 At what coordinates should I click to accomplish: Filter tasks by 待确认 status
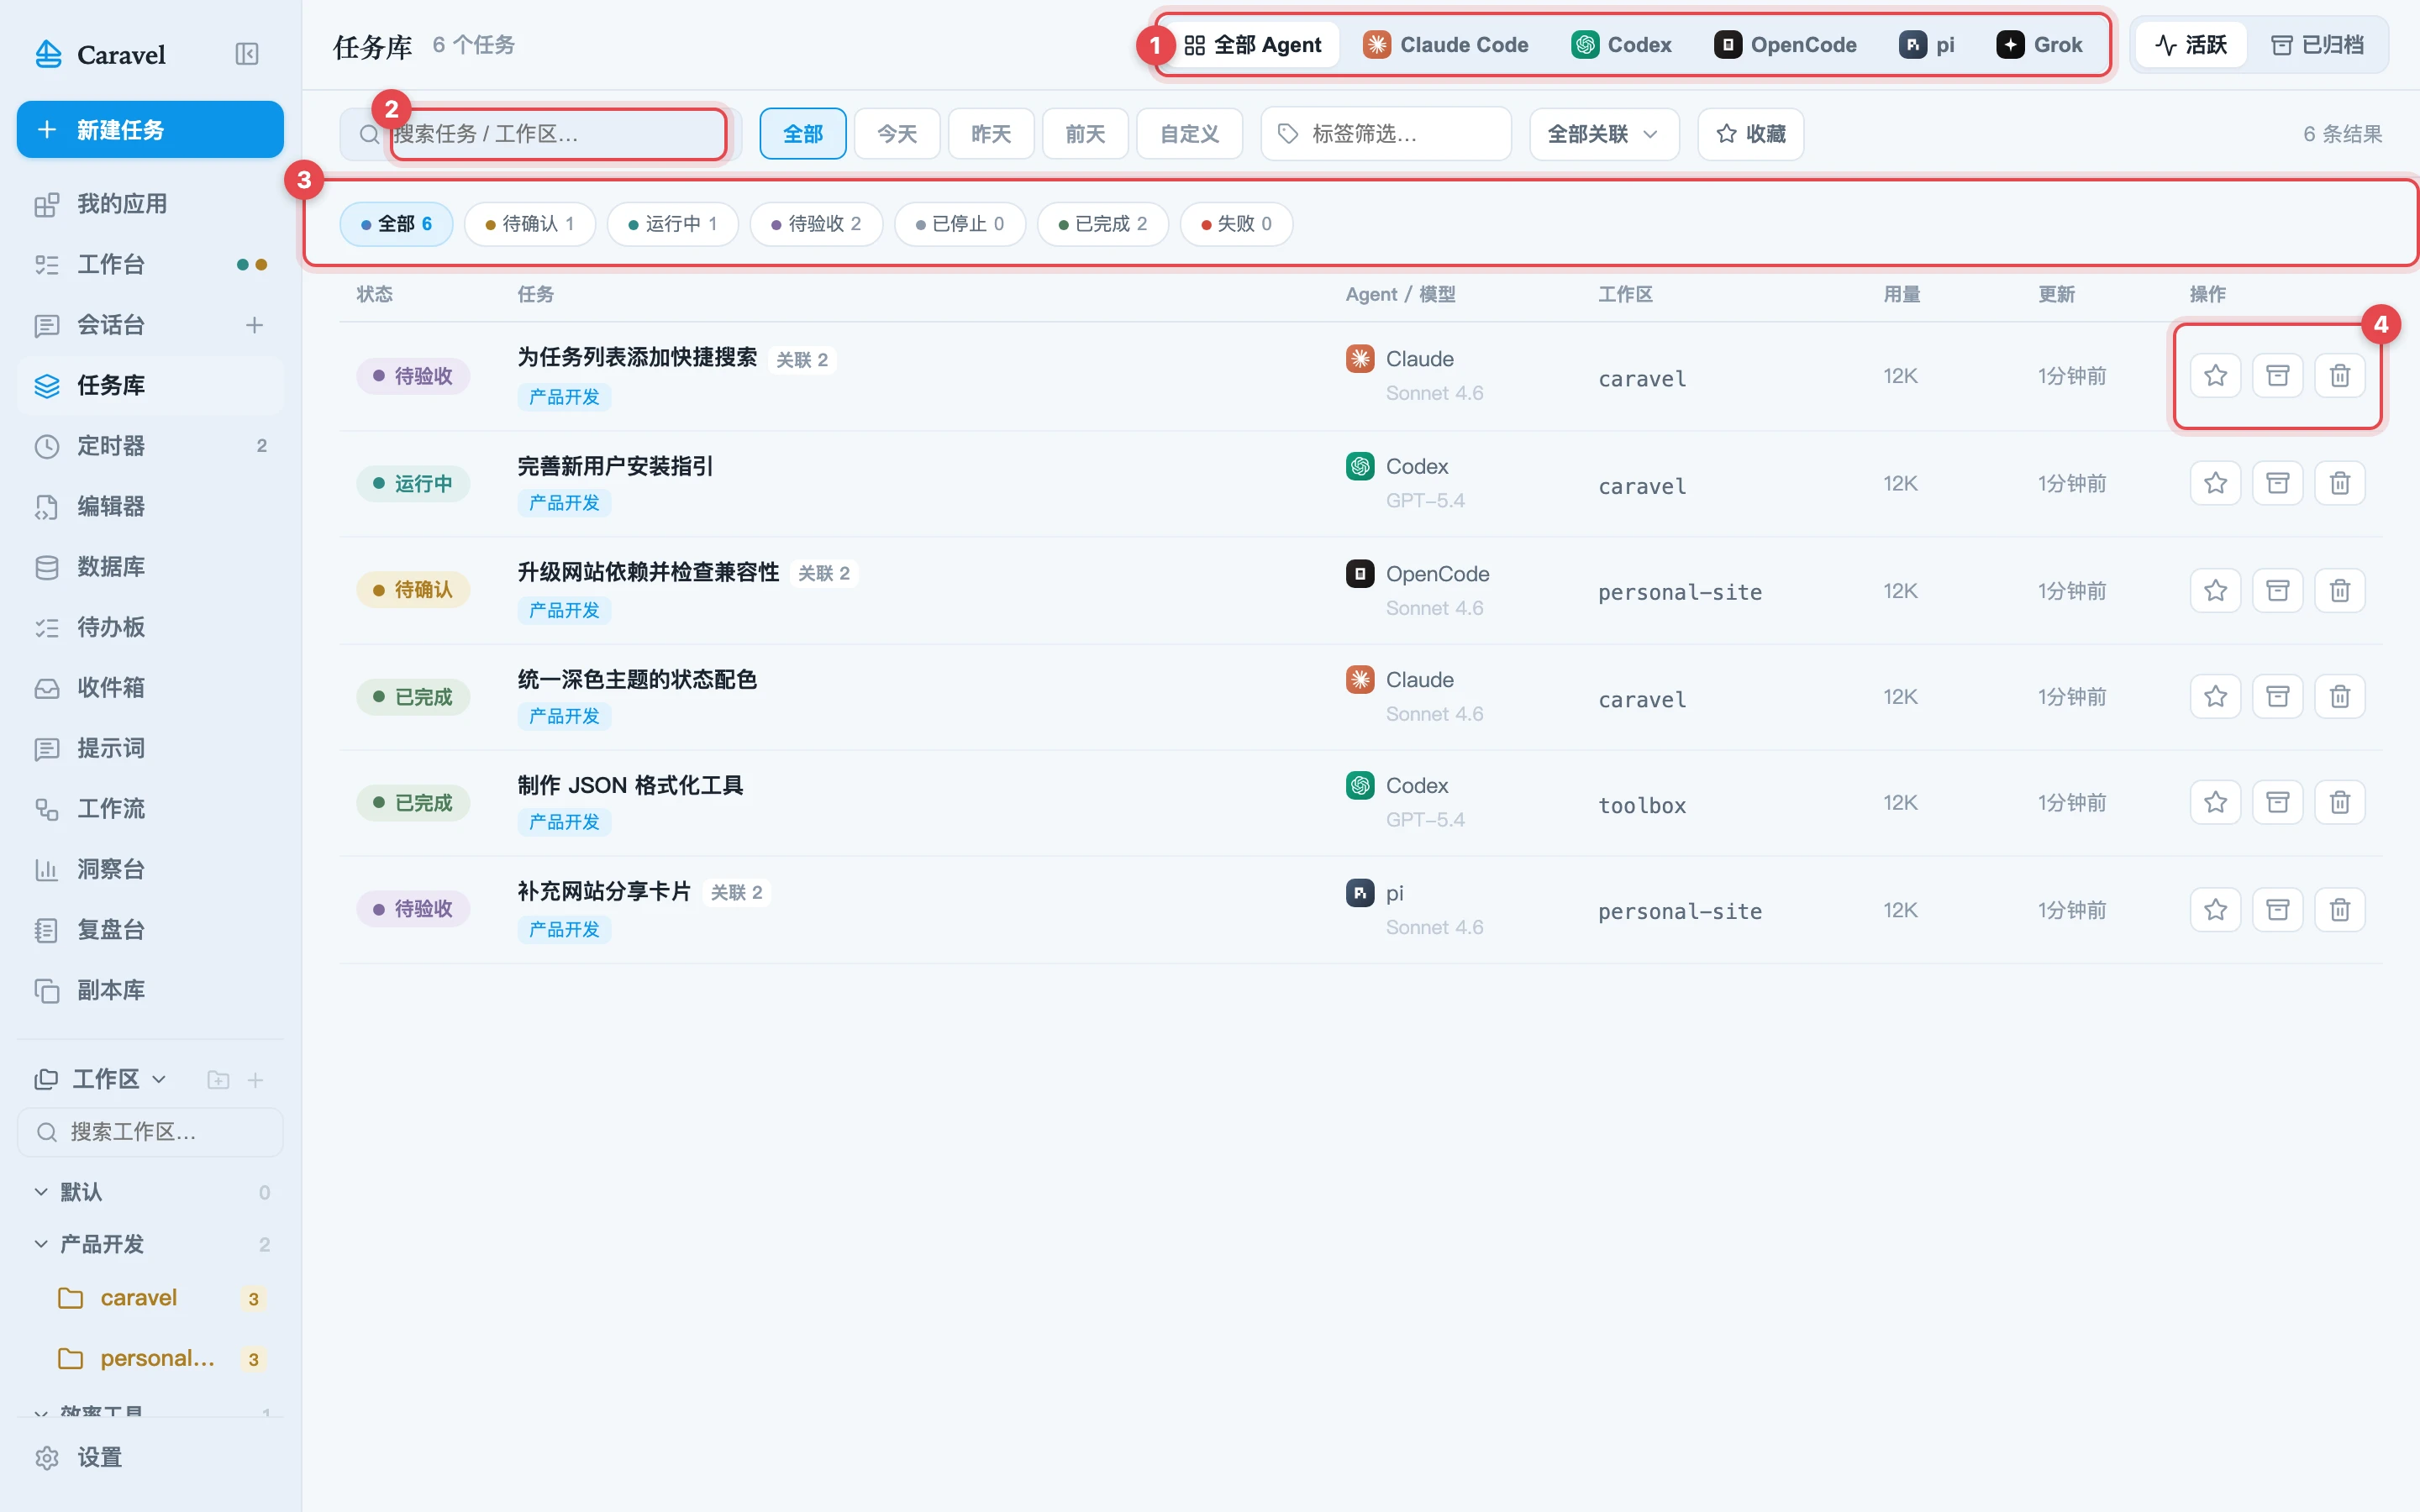529,224
